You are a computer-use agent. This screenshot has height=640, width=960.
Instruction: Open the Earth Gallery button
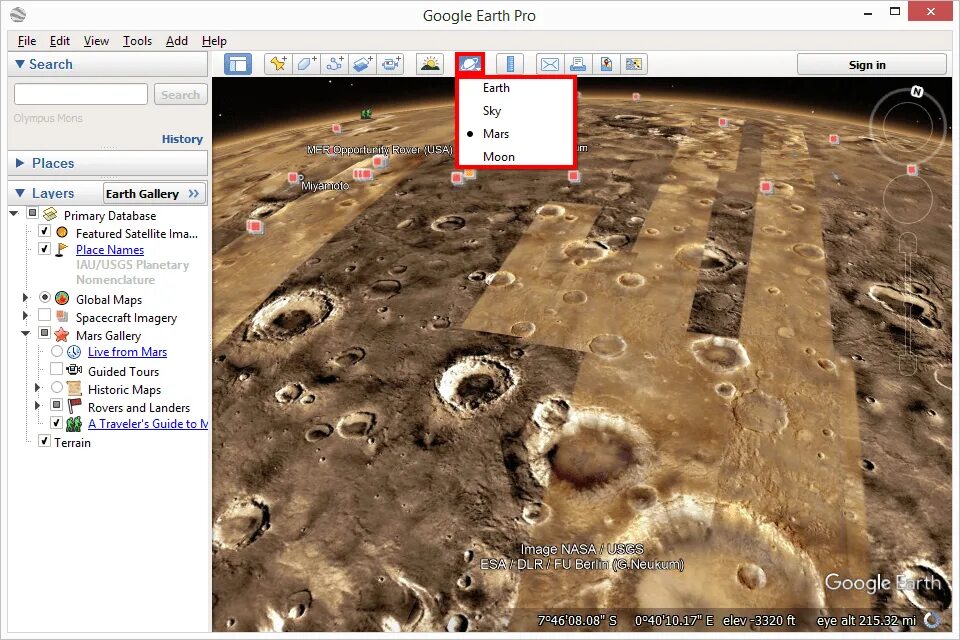pyautogui.click(x=154, y=194)
